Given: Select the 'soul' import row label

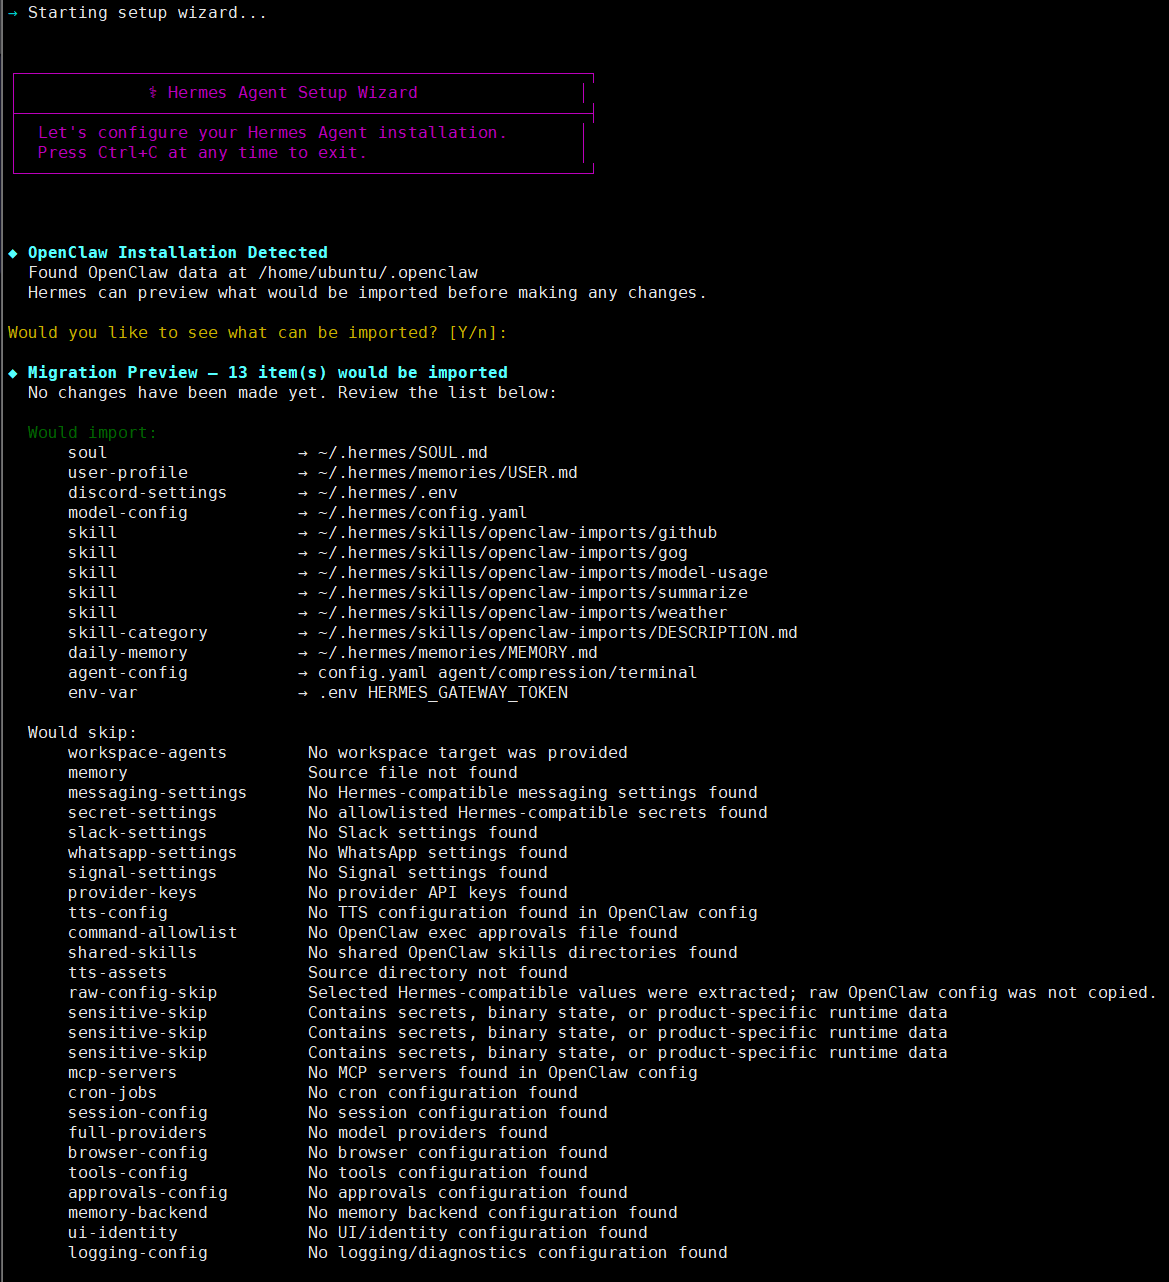Looking at the screenshot, I should 88,452.
